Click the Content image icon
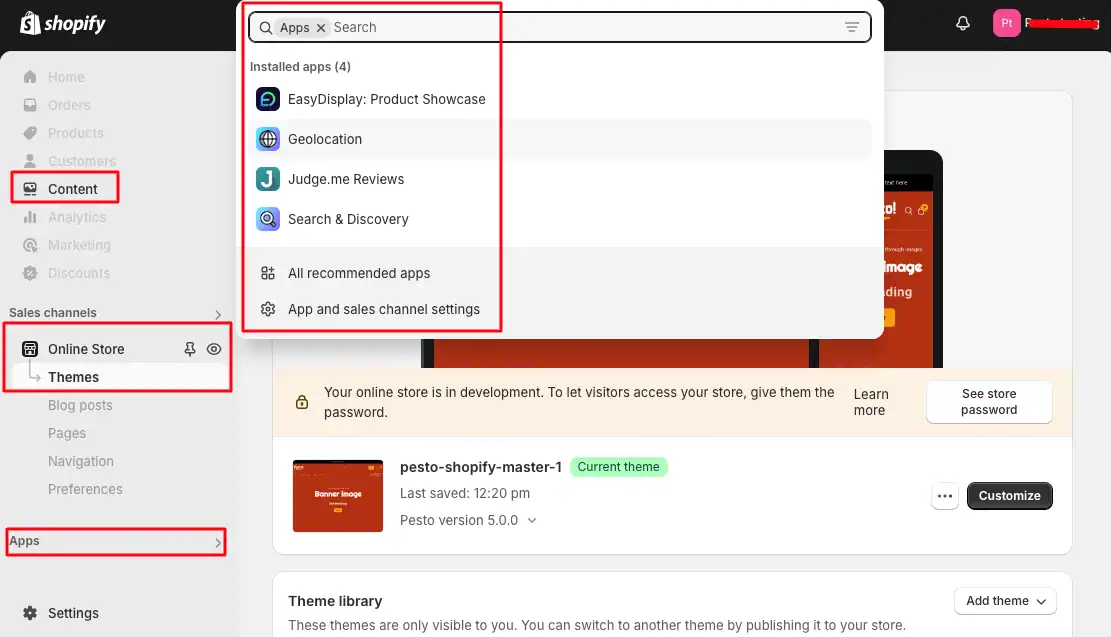The width and height of the screenshot is (1111, 637). (x=30, y=189)
